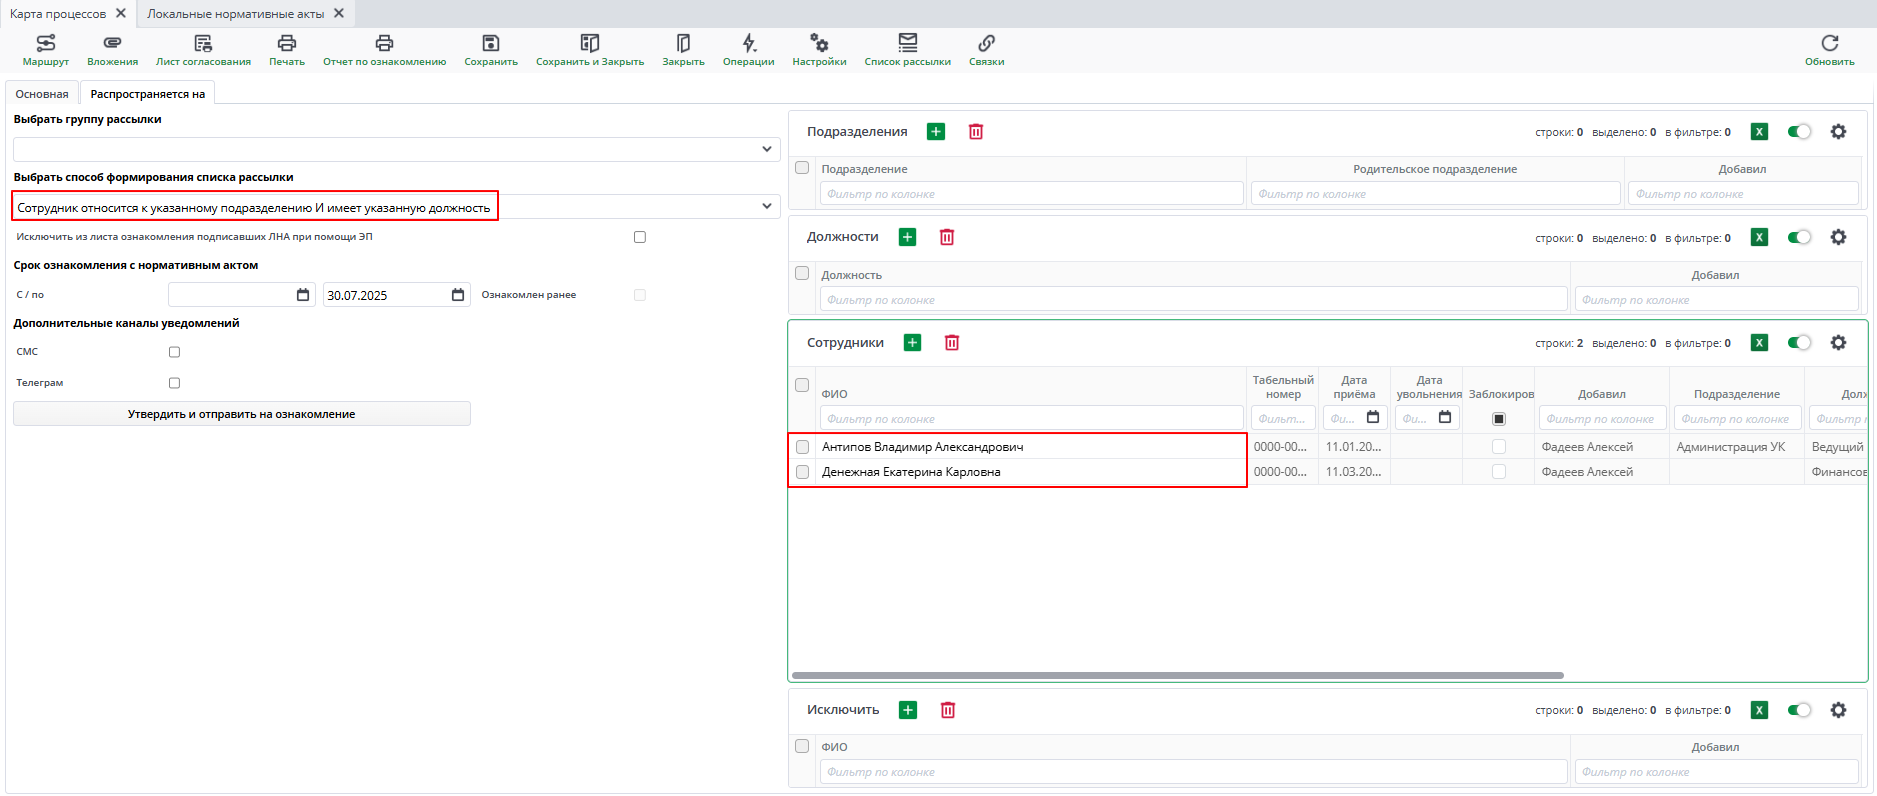Open Настройки settings
This screenshot has height=796, width=1877.
click(819, 49)
